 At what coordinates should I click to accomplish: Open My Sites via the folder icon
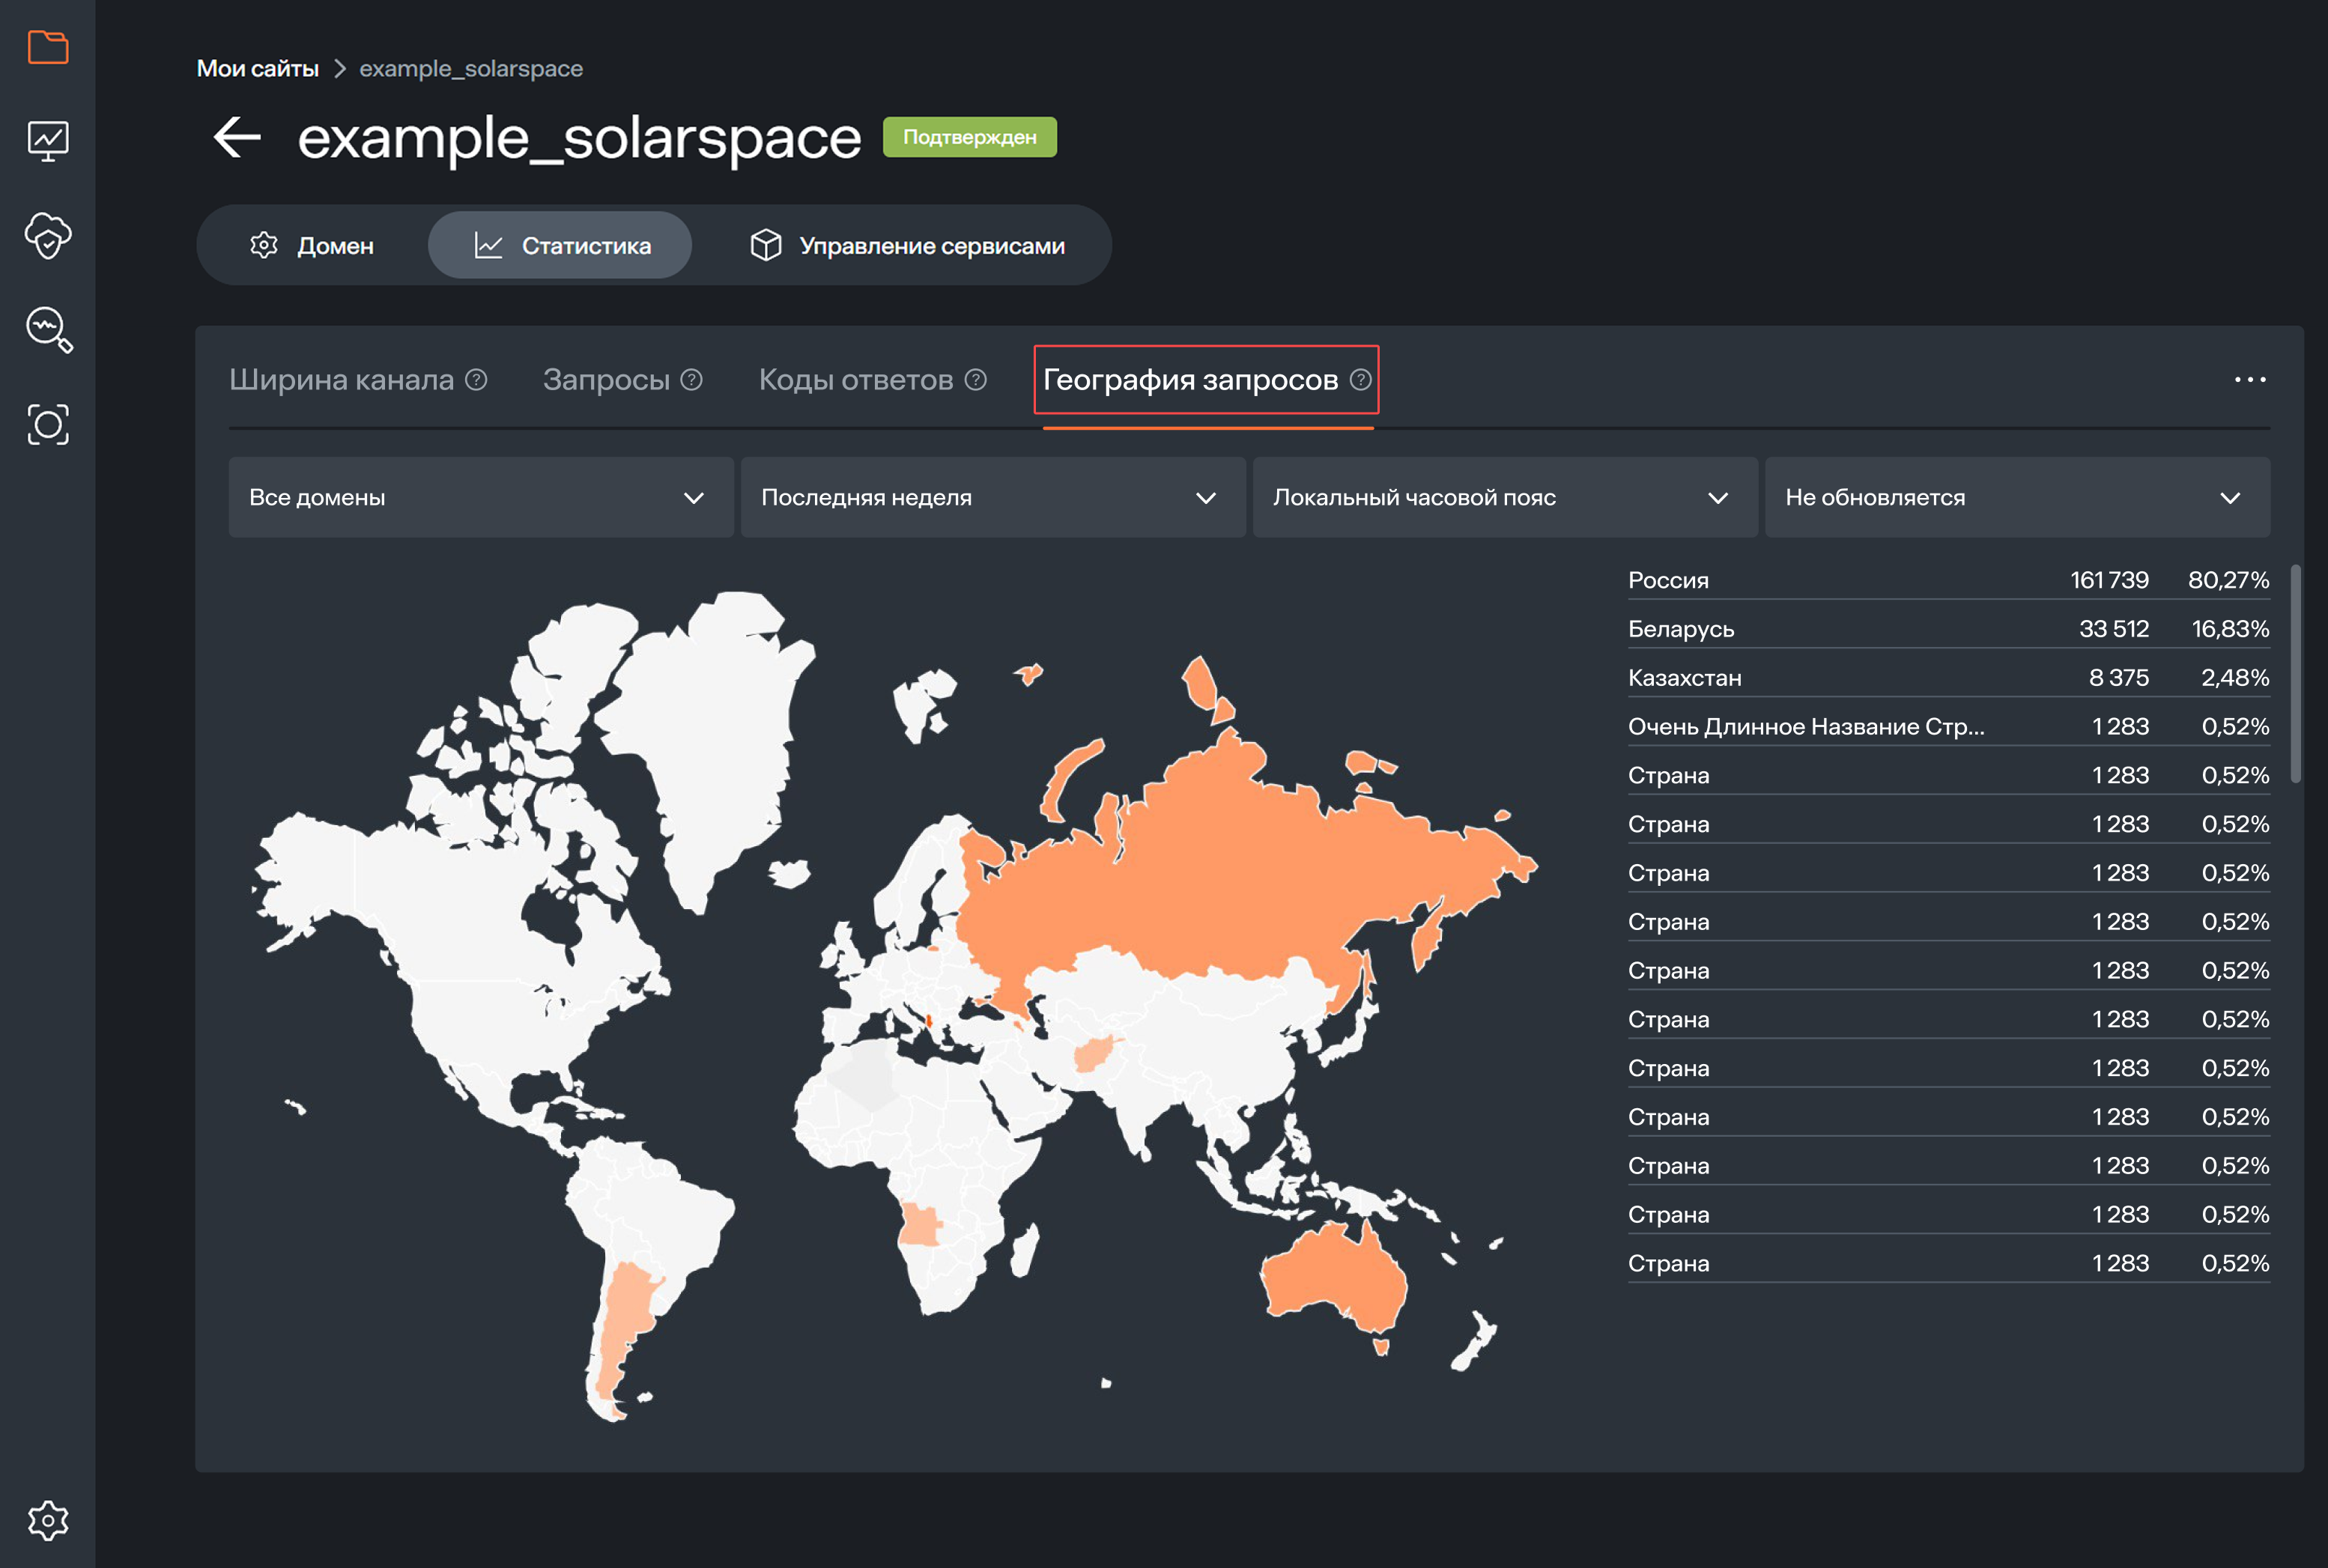tap(47, 46)
